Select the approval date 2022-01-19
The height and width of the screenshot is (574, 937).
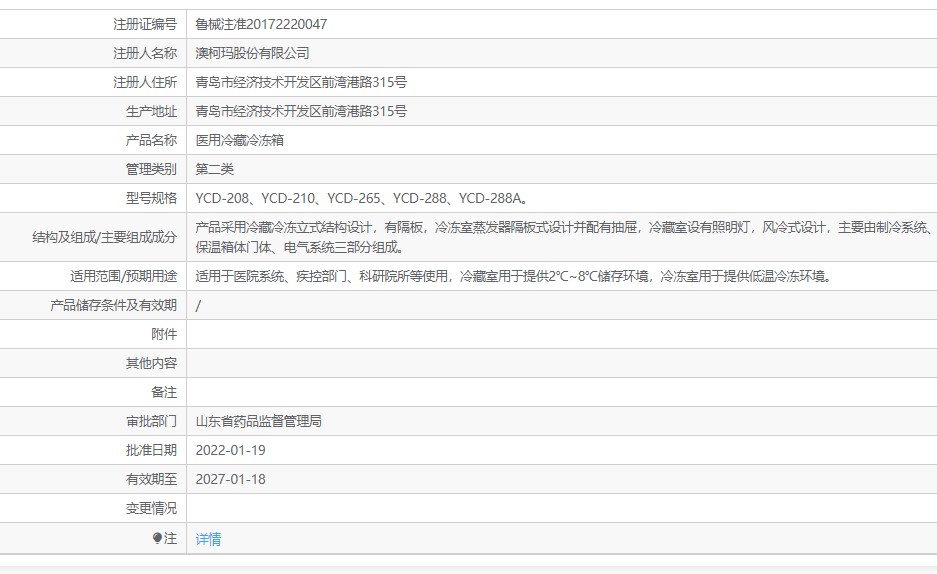231,450
